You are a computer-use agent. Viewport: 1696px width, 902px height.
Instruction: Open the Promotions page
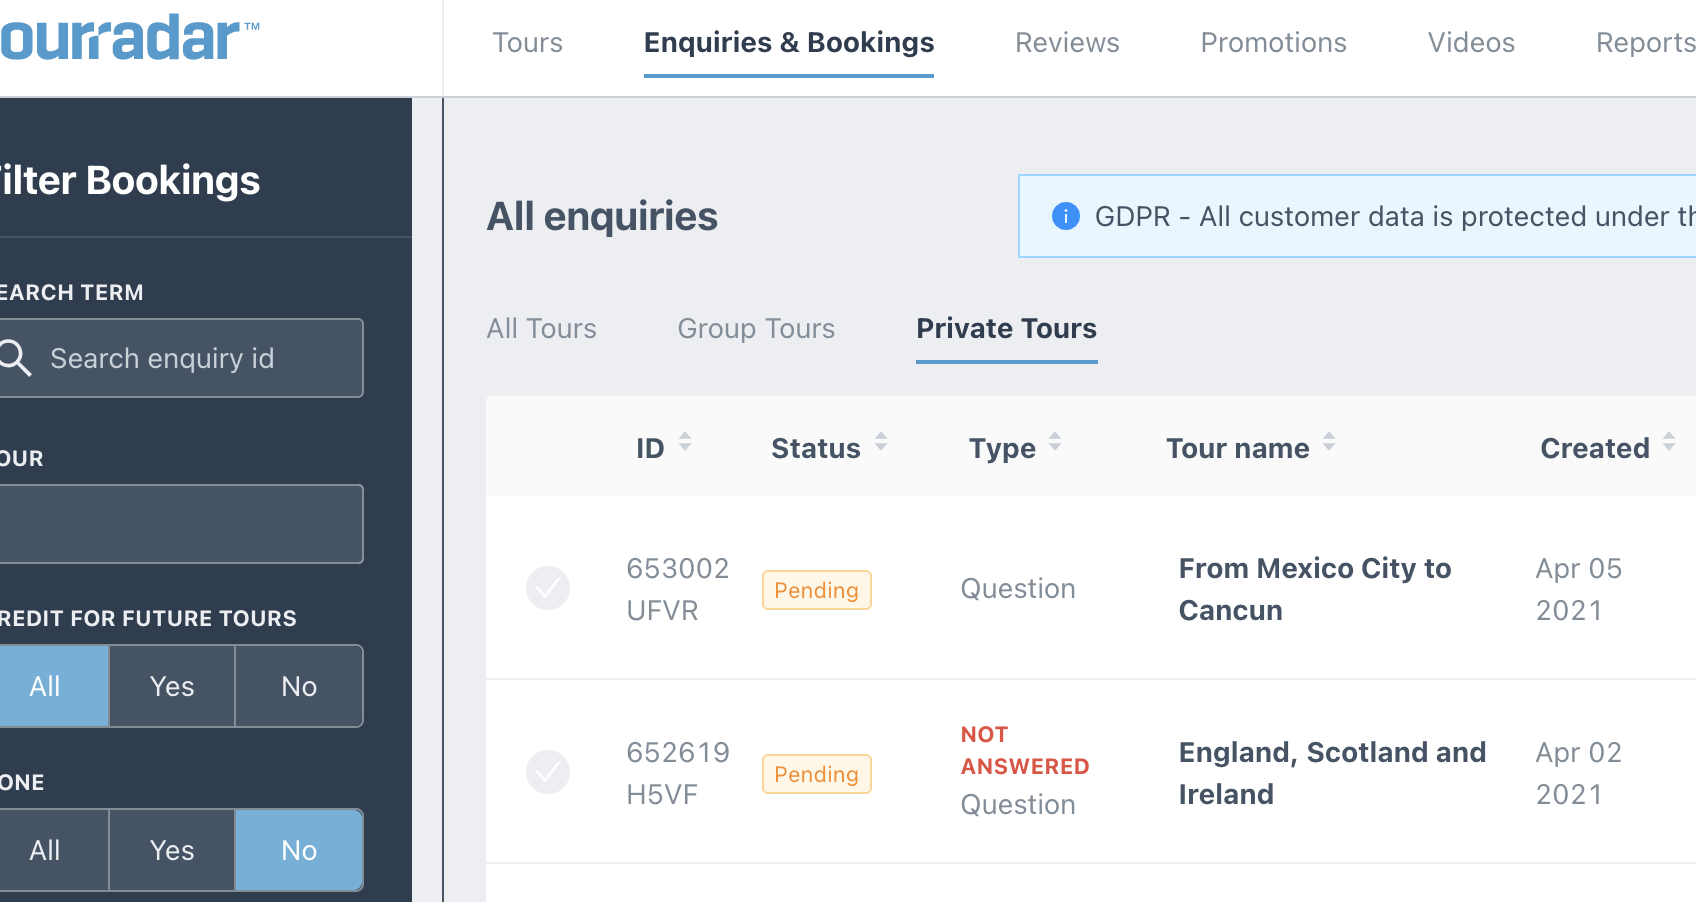coord(1273,42)
